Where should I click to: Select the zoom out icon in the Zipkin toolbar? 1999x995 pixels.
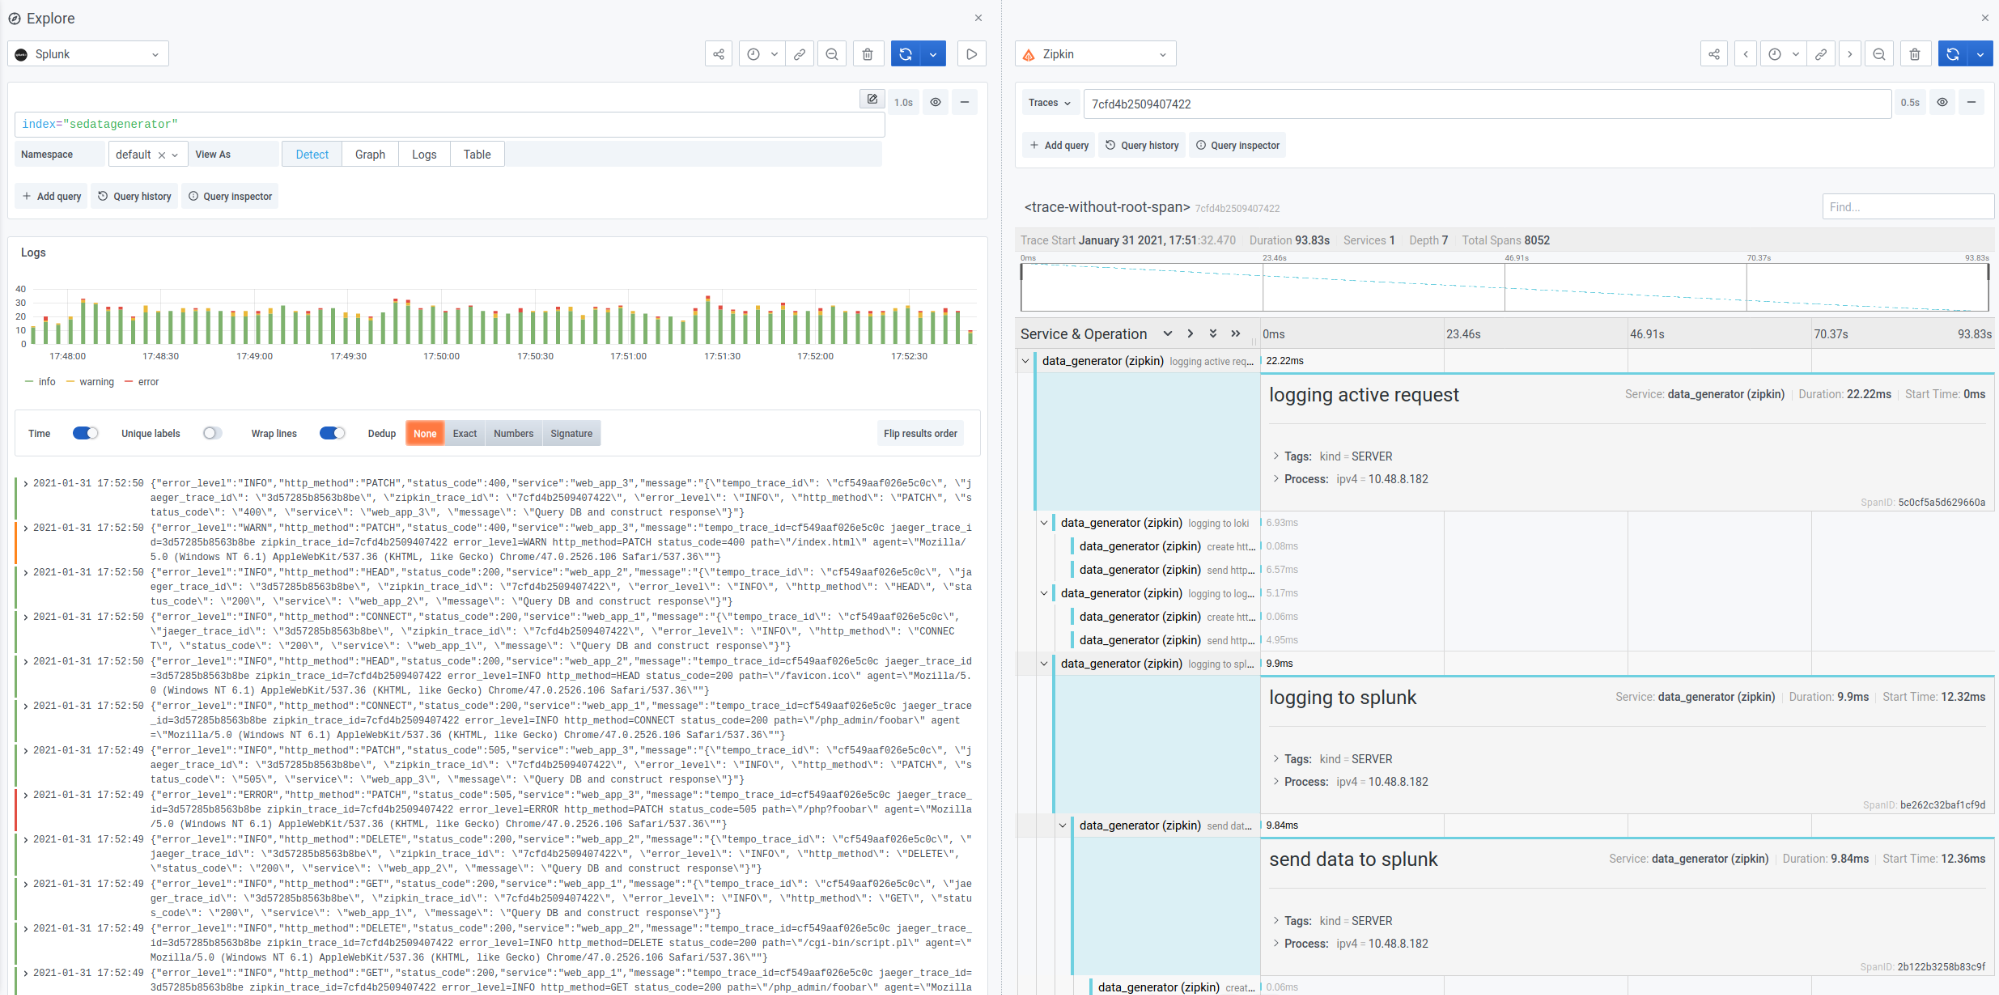point(1879,53)
